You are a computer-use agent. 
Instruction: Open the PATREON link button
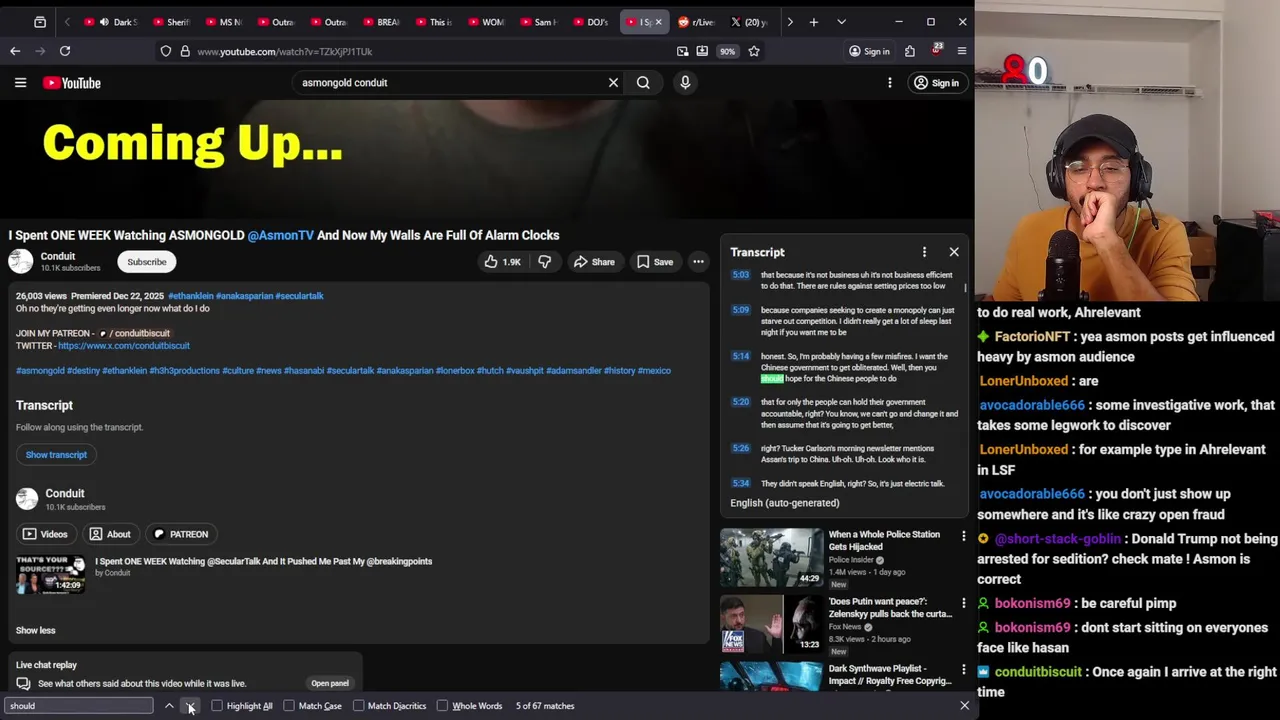[x=181, y=534]
